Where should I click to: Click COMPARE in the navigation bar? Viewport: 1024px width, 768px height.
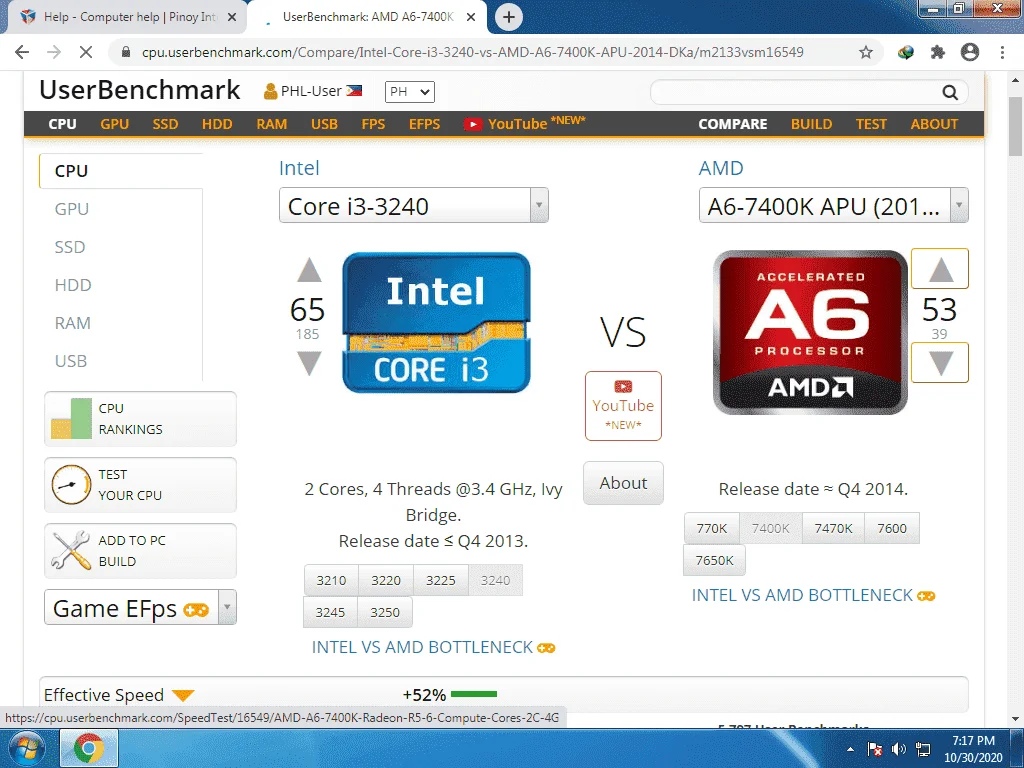733,124
